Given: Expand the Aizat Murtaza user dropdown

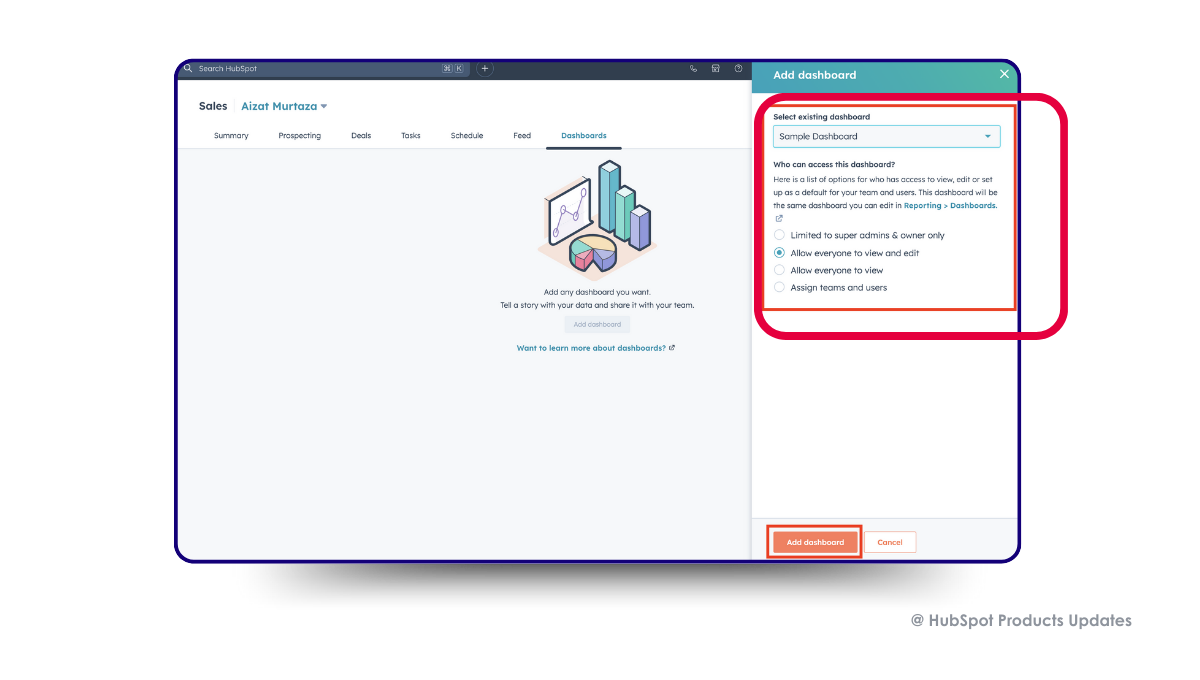Looking at the screenshot, I should tap(284, 106).
